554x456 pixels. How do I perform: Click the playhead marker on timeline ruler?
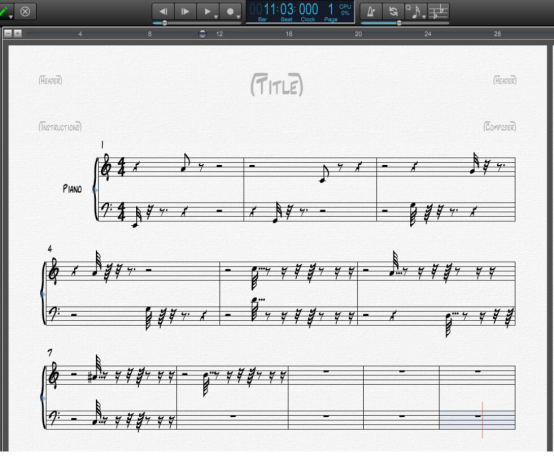[x=202, y=34]
